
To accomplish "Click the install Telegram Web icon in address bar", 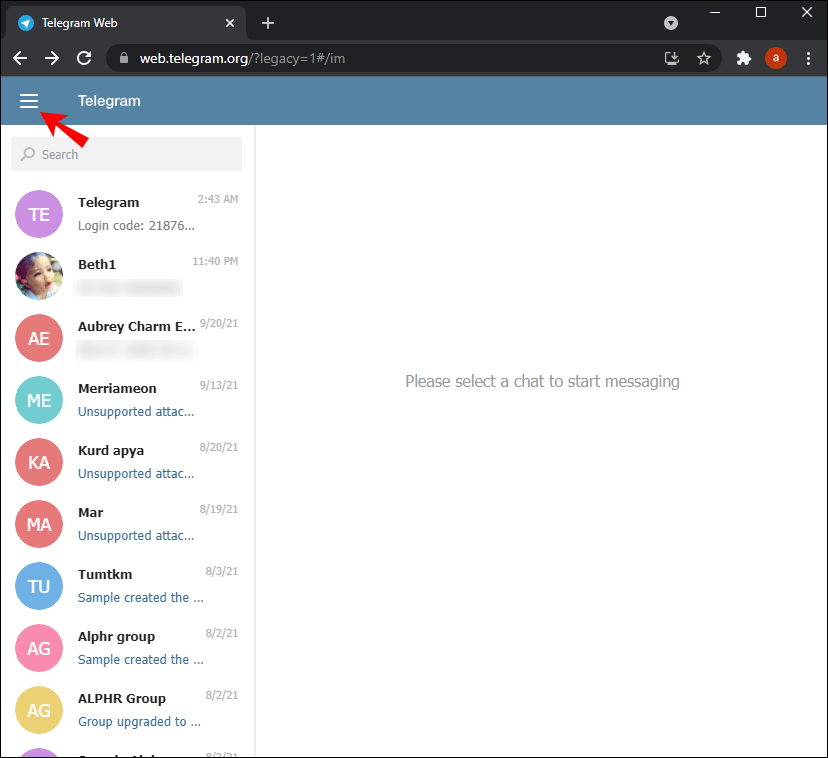I will (x=671, y=58).
